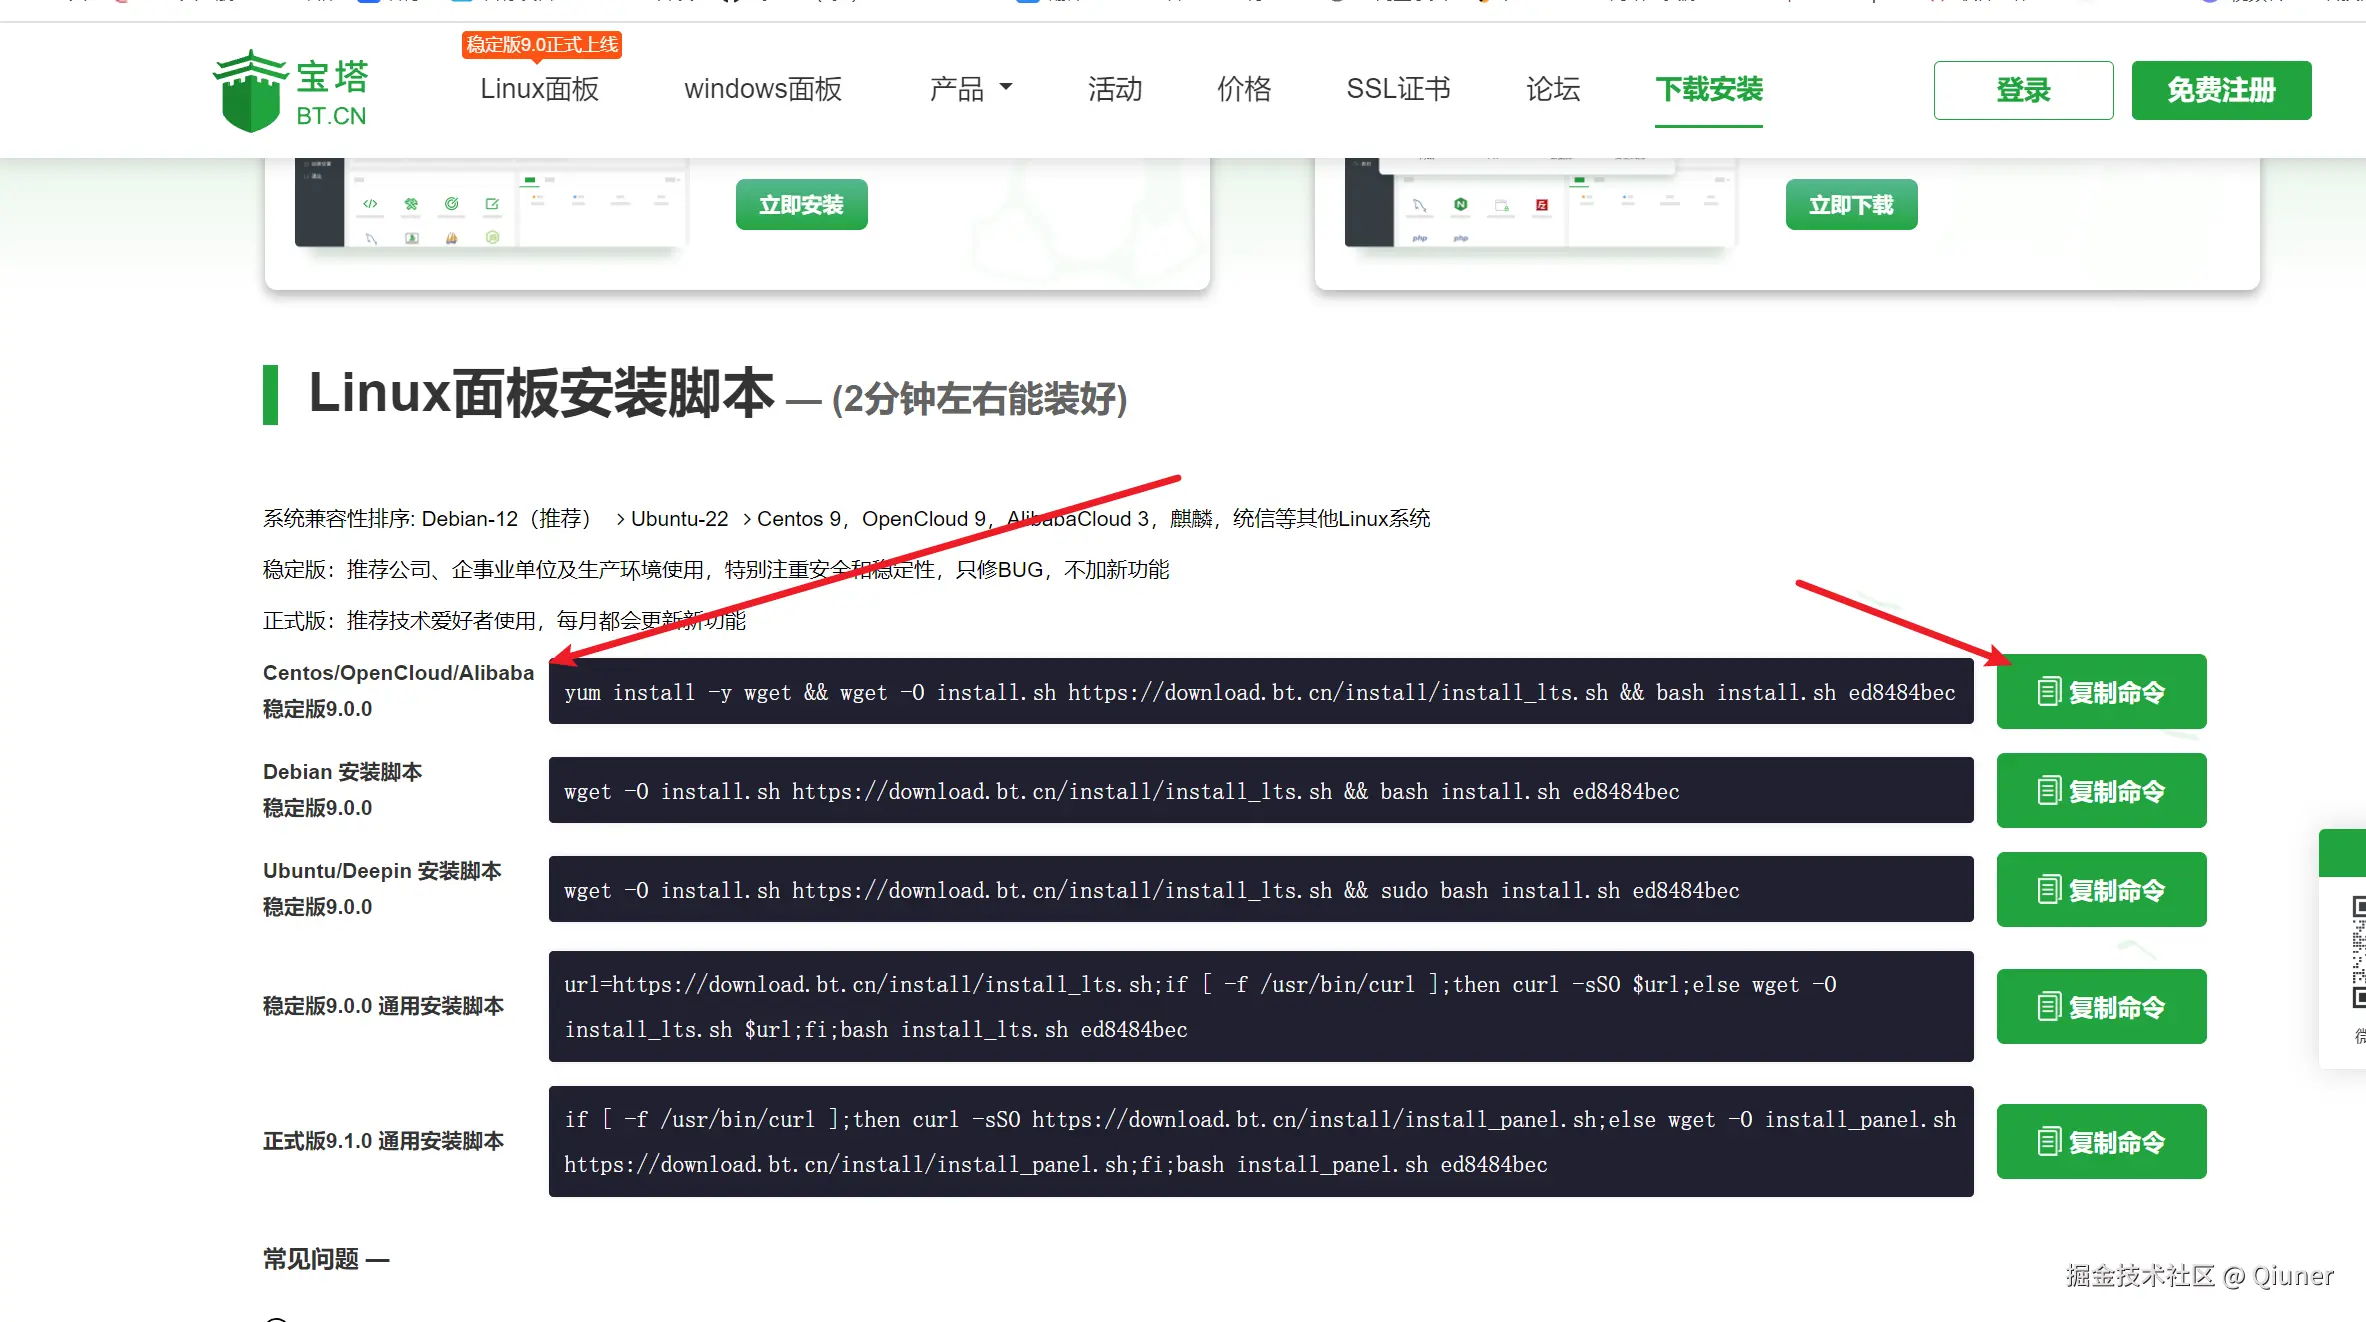Image resolution: width=2366 pixels, height=1322 pixels.
Task: Open the windows面板 nav item
Action: (763, 89)
